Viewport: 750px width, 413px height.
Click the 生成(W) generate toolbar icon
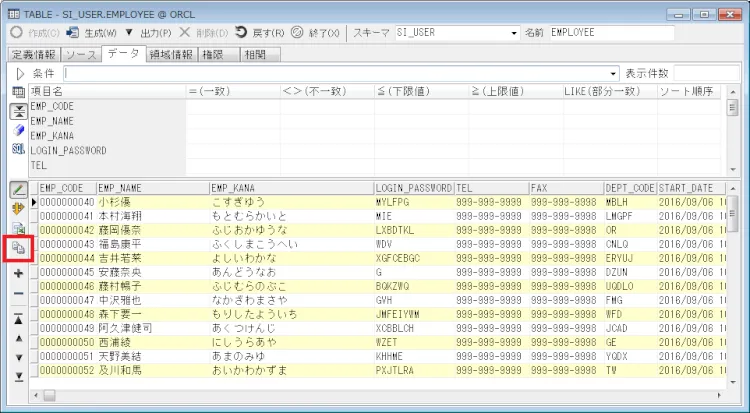[x=73, y=33]
